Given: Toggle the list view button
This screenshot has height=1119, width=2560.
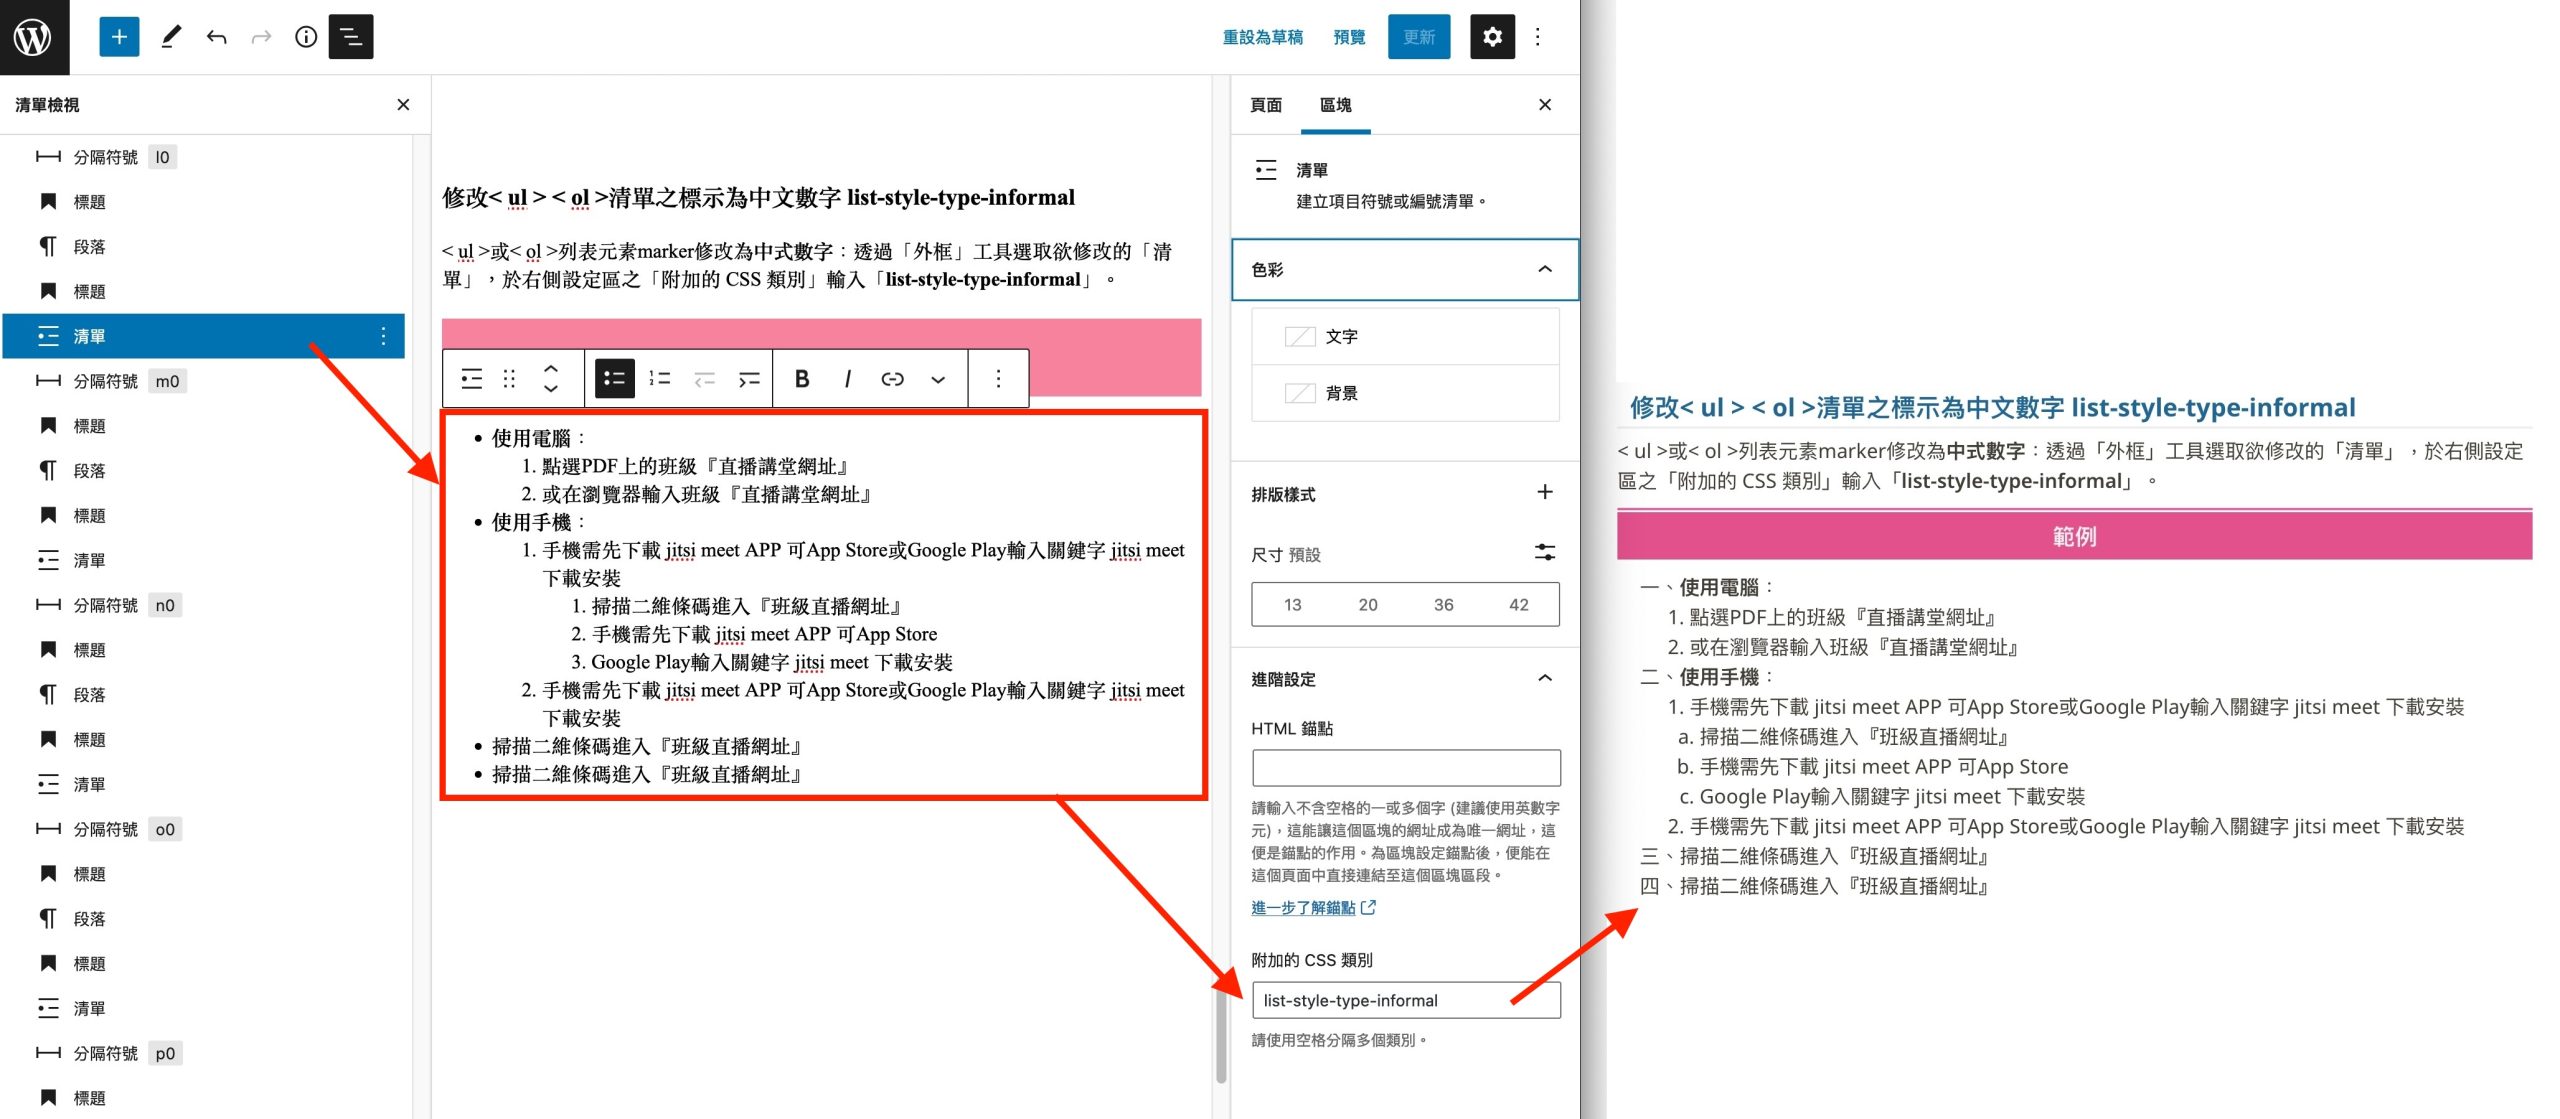Looking at the screenshot, I should tap(351, 37).
